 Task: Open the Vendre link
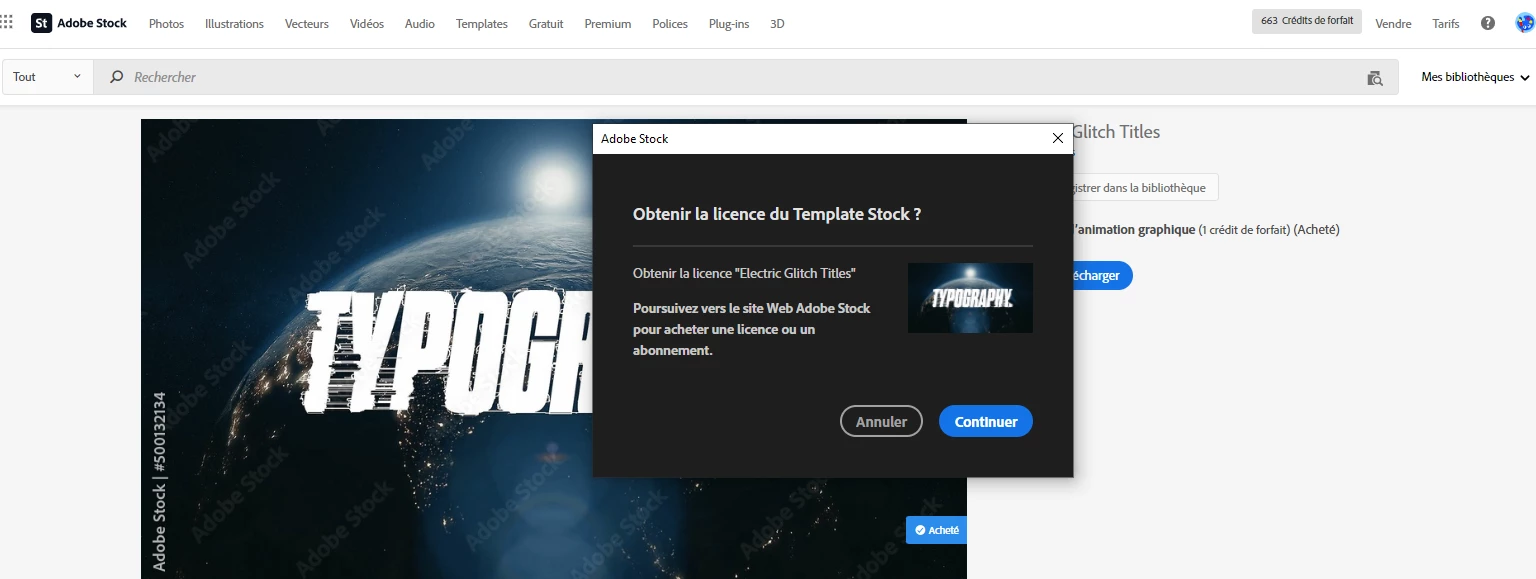point(1393,24)
